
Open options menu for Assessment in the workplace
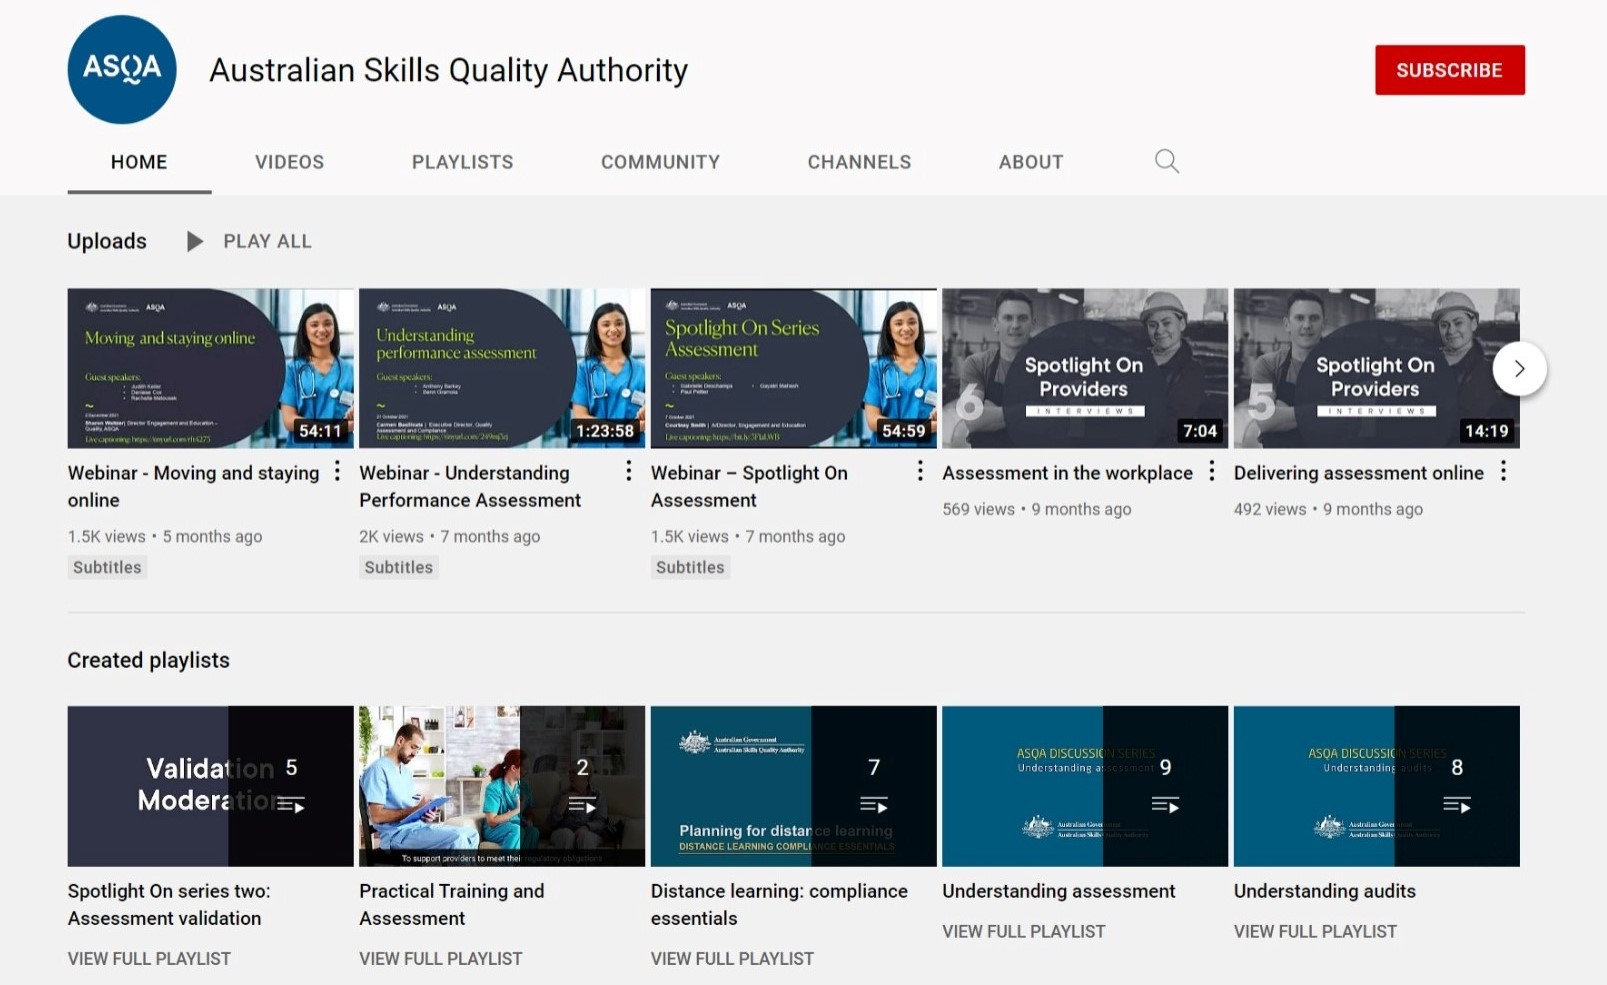(1211, 471)
